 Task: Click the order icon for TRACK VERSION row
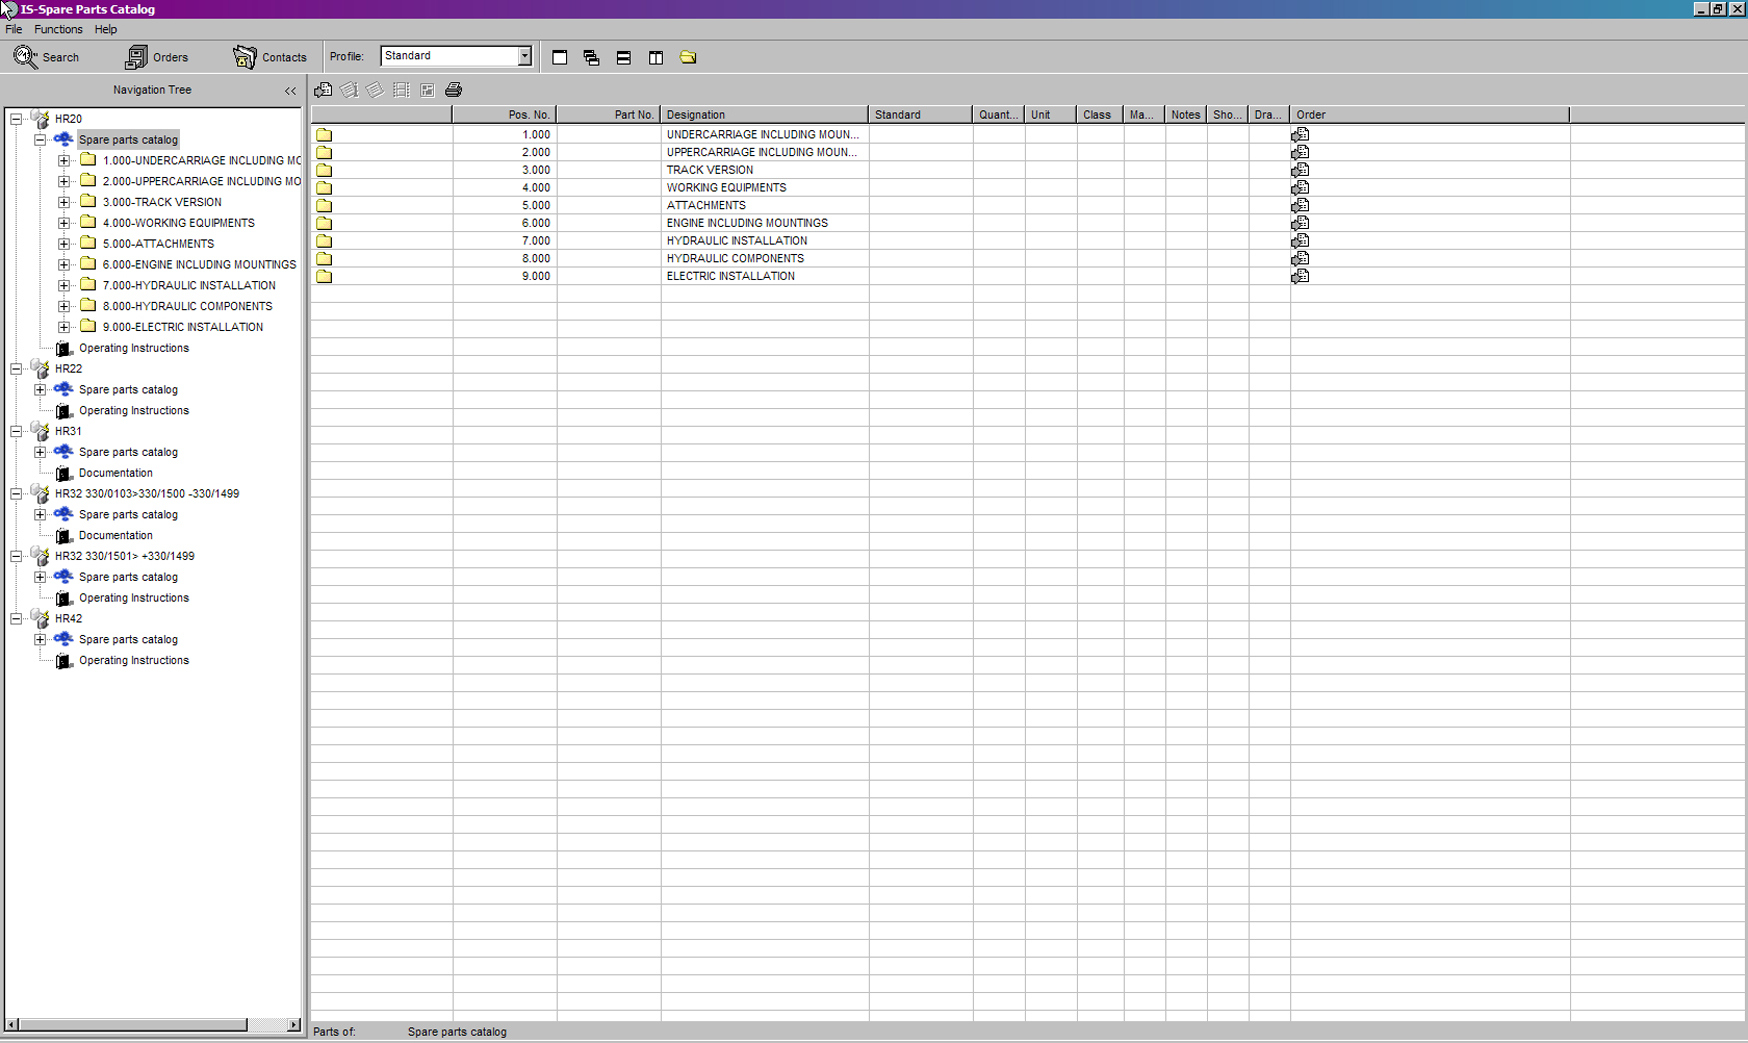[x=1300, y=170]
